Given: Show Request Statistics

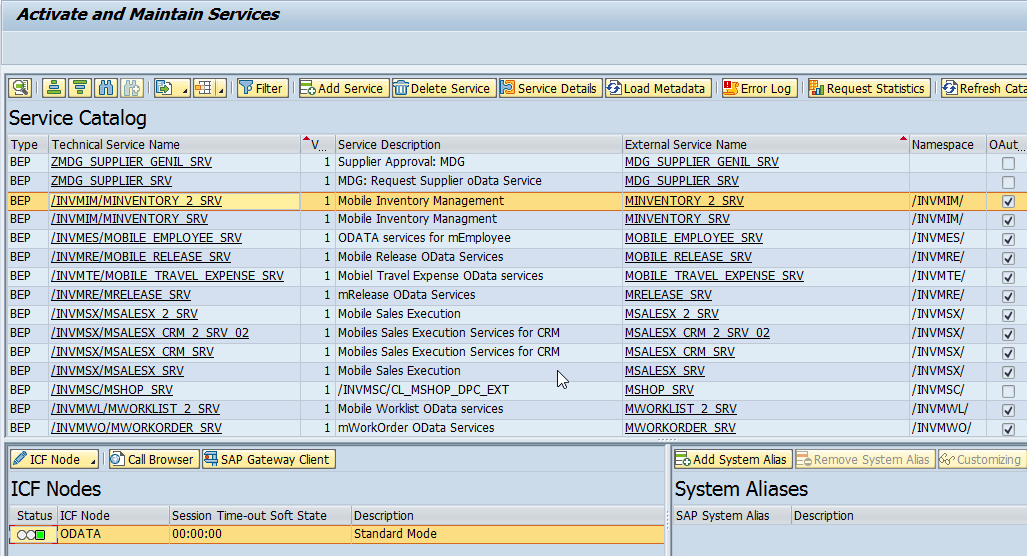Looking at the screenshot, I should pos(867,88).
